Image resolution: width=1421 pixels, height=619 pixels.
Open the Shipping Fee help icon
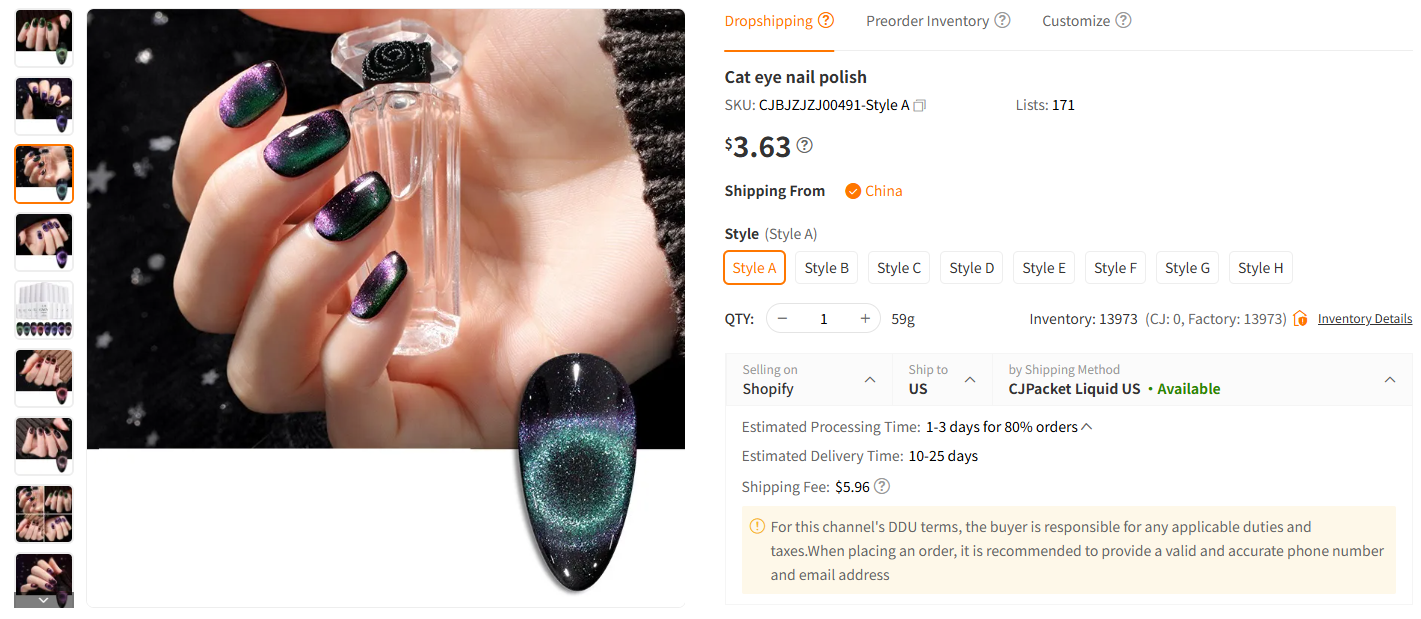point(881,486)
